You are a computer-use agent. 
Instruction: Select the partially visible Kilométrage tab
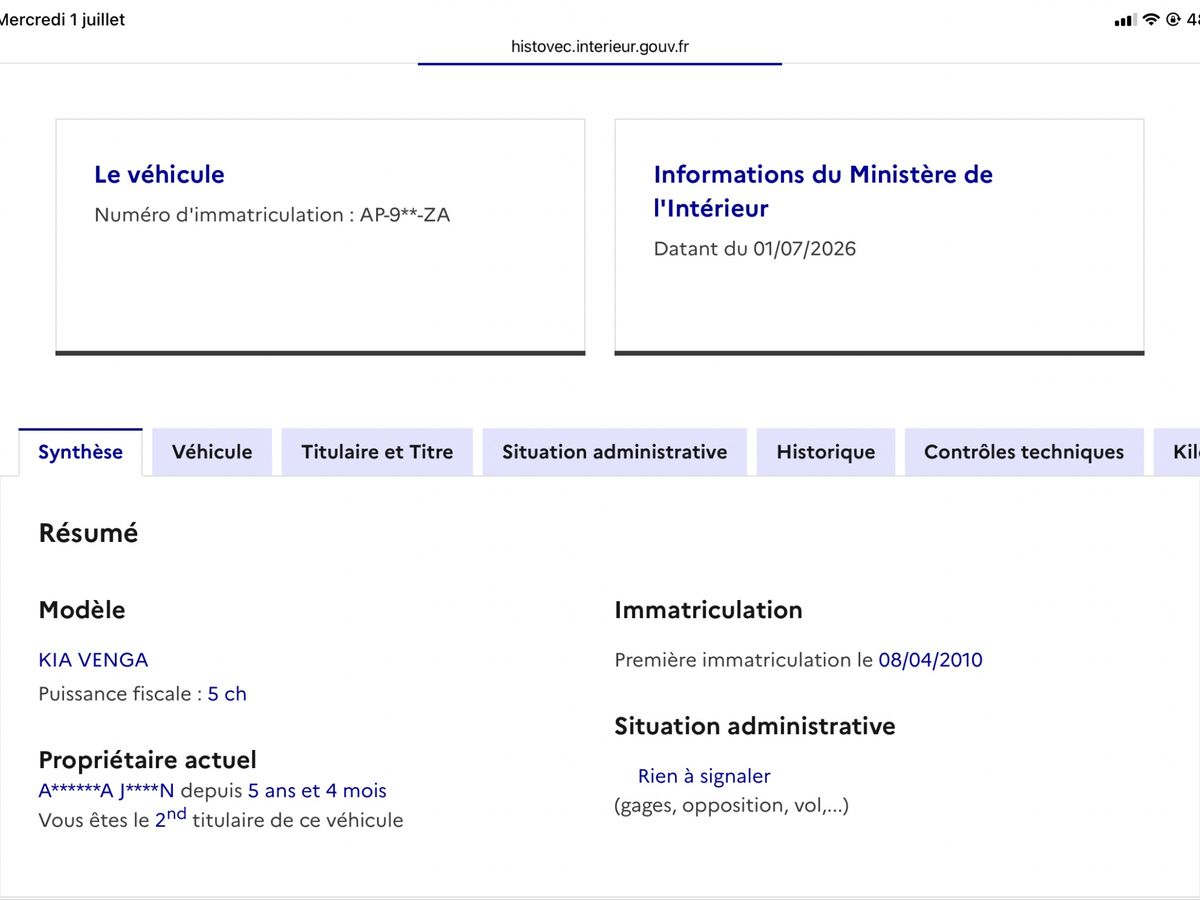point(1177,452)
